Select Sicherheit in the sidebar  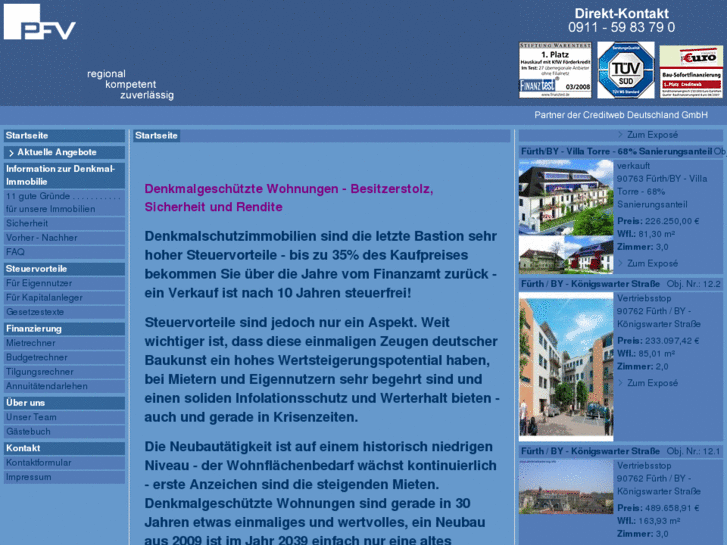point(64,224)
